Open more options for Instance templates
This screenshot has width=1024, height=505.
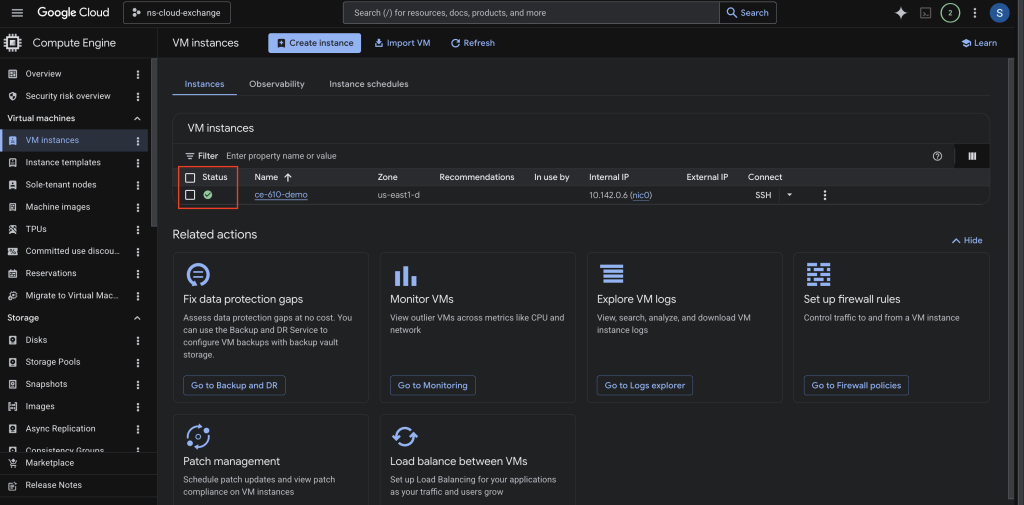point(138,163)
